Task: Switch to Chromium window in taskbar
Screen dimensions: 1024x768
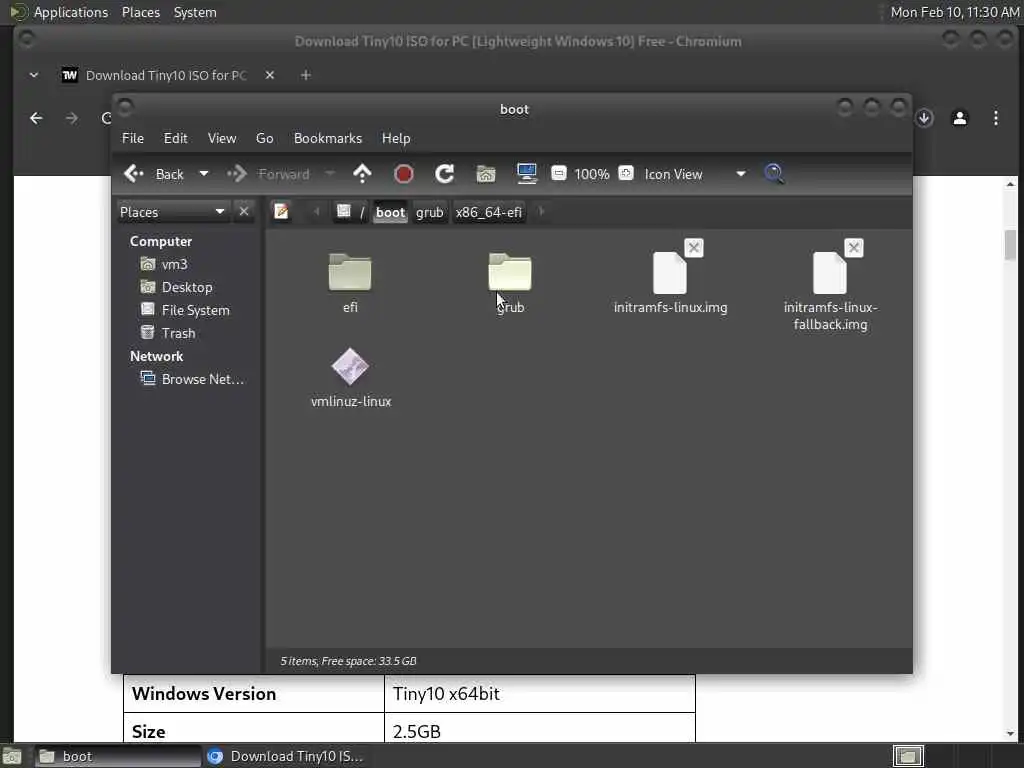Action: click(285, 756)
